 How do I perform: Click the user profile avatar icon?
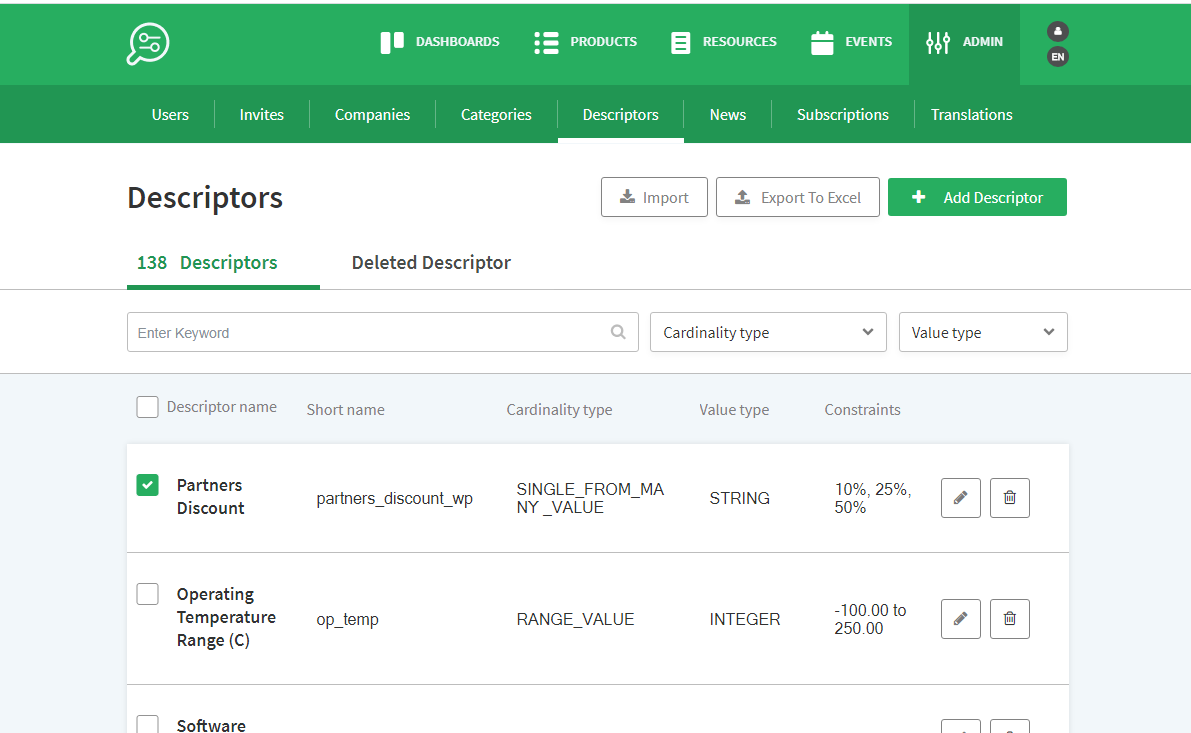(1058, 31)
